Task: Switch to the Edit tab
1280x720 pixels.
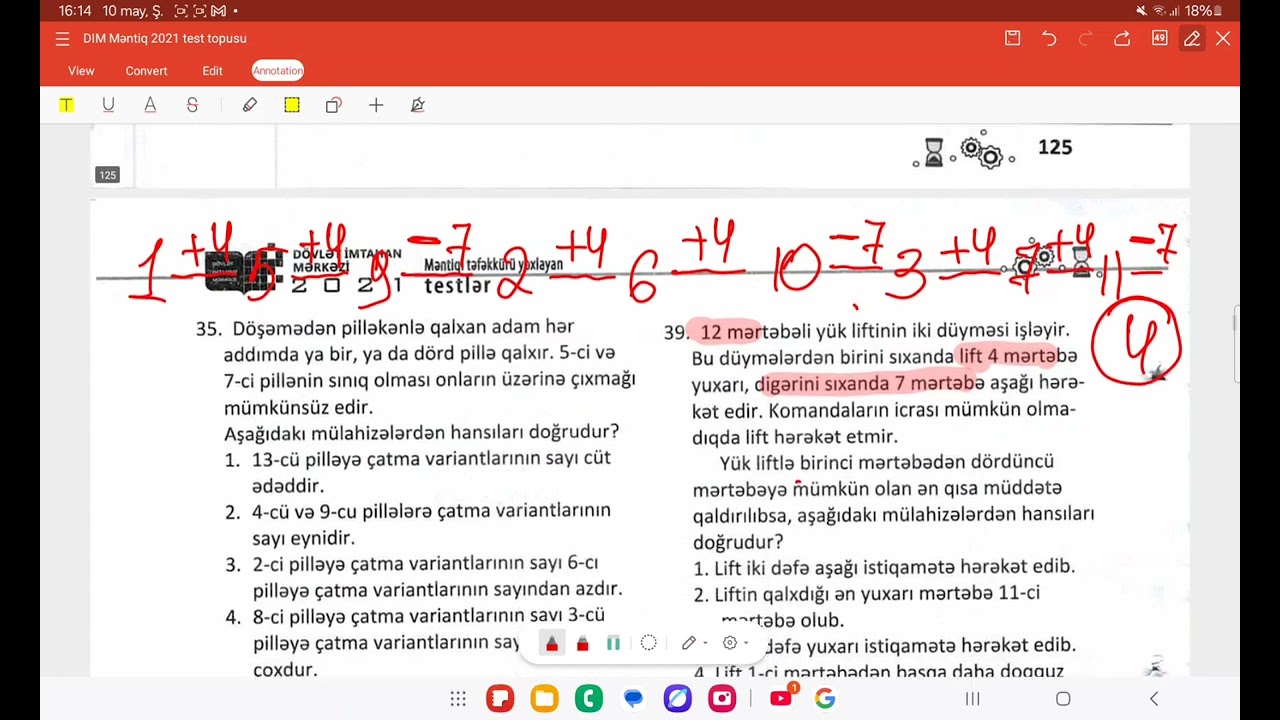Action: coord(212,71)
